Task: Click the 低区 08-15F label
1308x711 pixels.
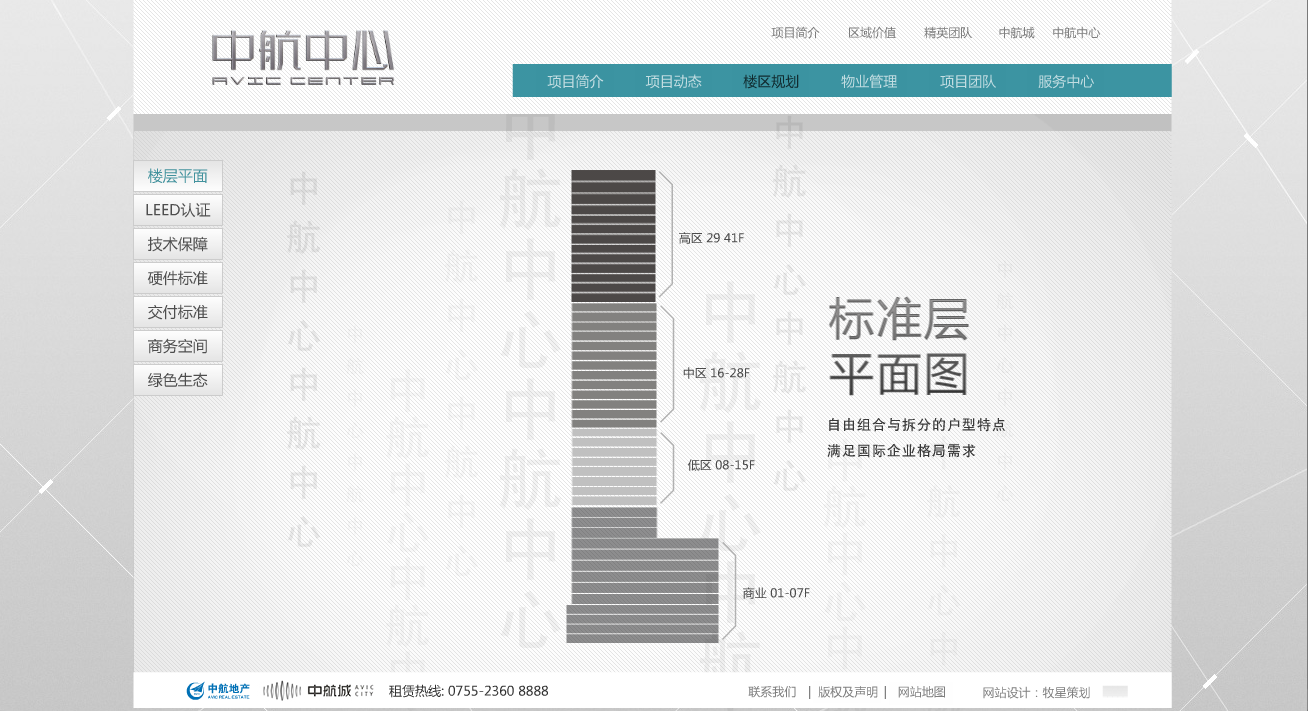Action: tap(721, 465)
